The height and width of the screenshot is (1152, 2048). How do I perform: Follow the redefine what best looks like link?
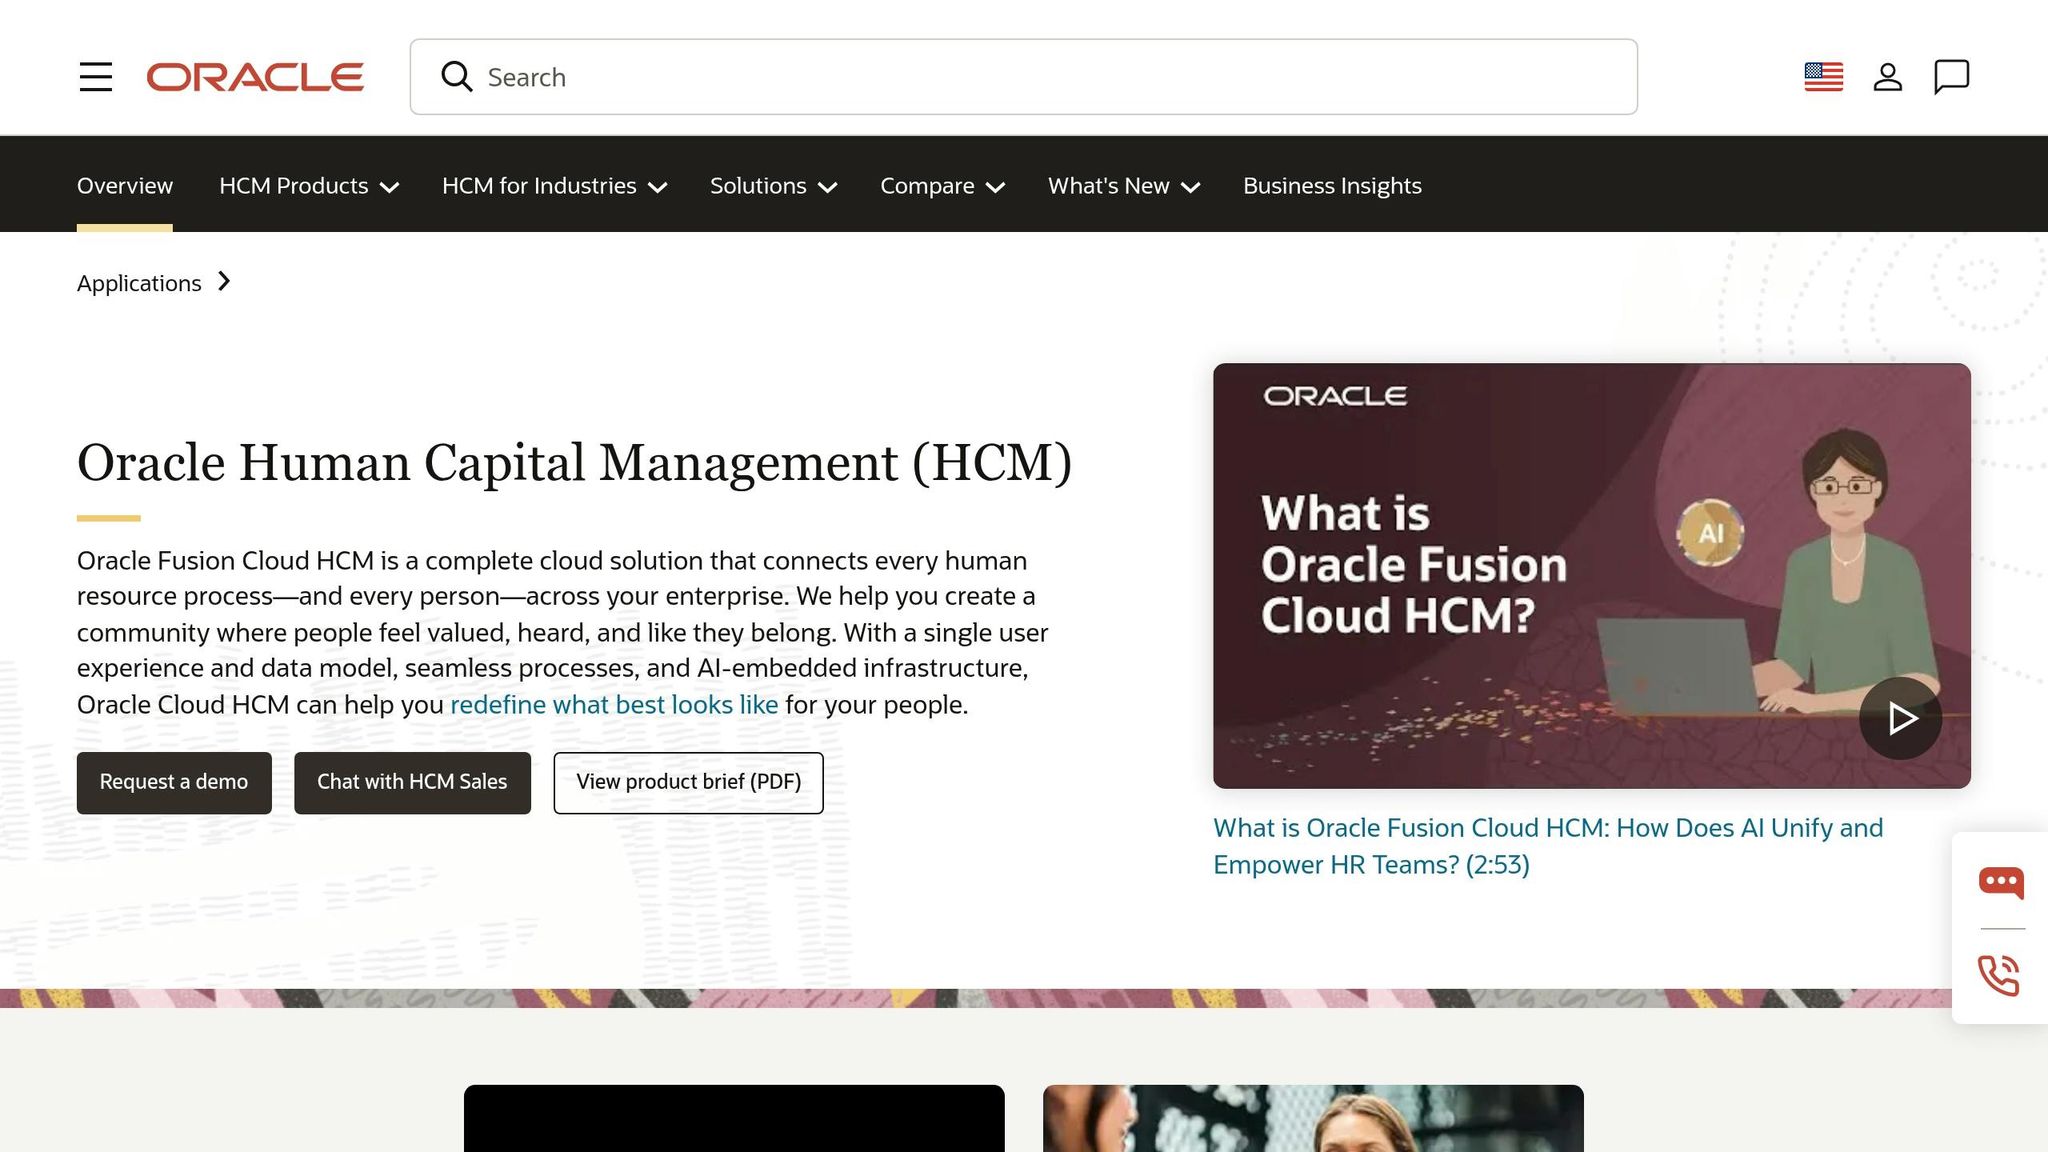point(614,705)
